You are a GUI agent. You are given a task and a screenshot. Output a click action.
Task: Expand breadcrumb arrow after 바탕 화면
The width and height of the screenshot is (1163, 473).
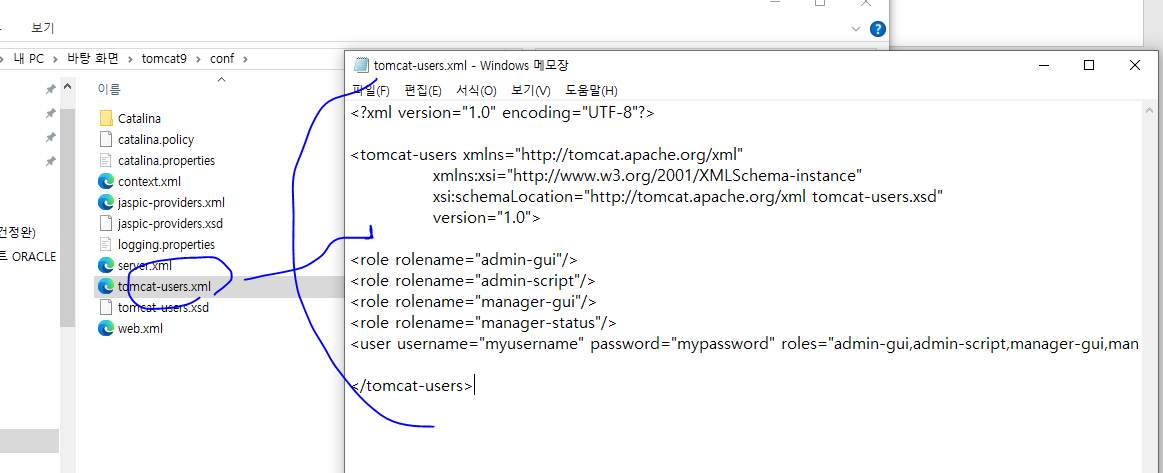[x=130, y=59]
